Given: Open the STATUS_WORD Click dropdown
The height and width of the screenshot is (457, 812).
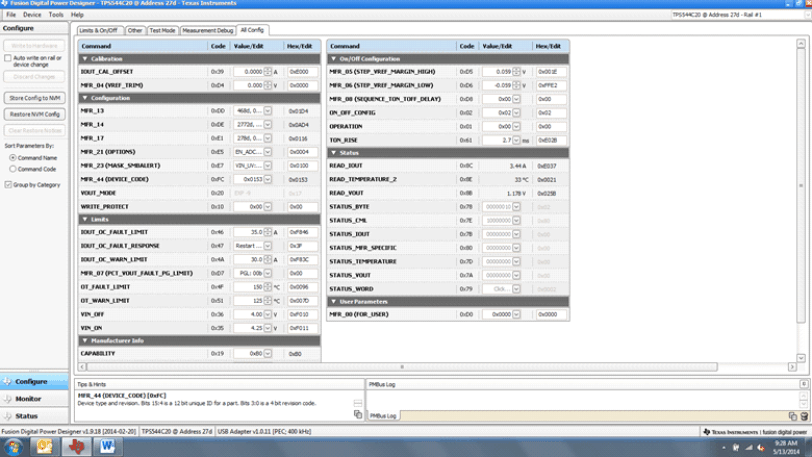Looking at the screenshot, I should (x=516, y=289).
